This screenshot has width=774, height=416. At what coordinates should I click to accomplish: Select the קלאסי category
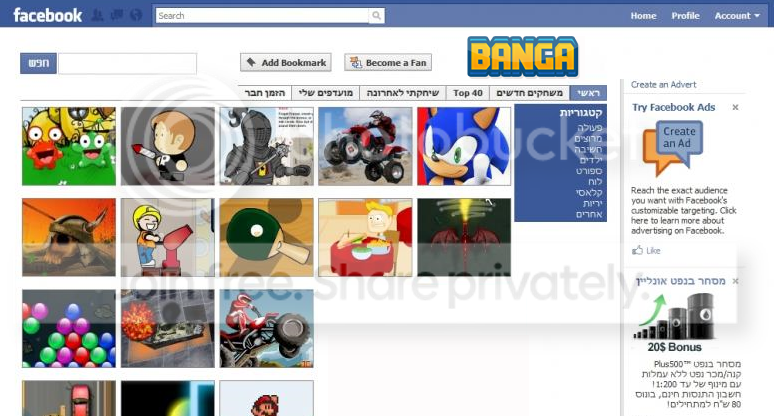click(x=589, y=192)
